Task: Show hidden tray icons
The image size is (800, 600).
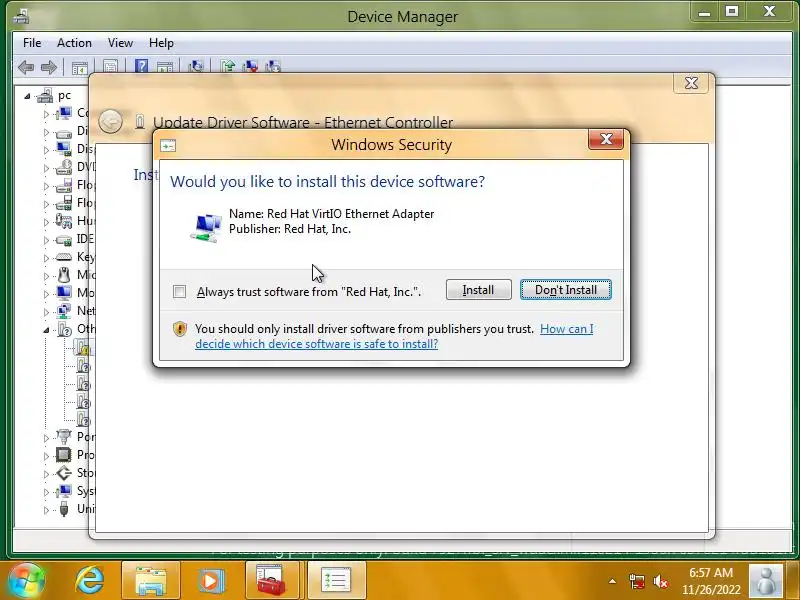Action: tap(612, 581)
